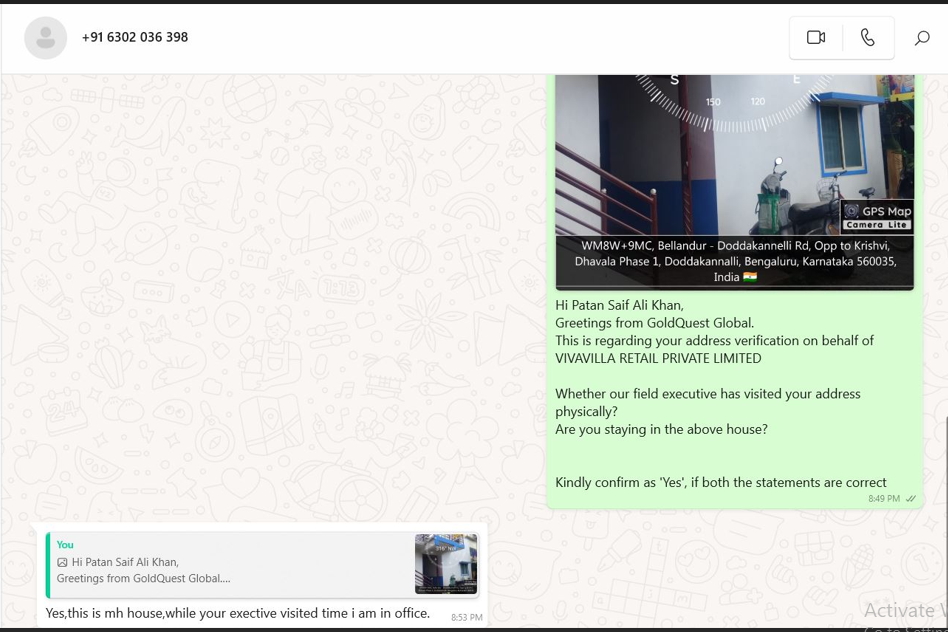Screen dimensions: 948x632
Task: Click the 8:53 PM timestamp on reply
Action: [466, 618]
